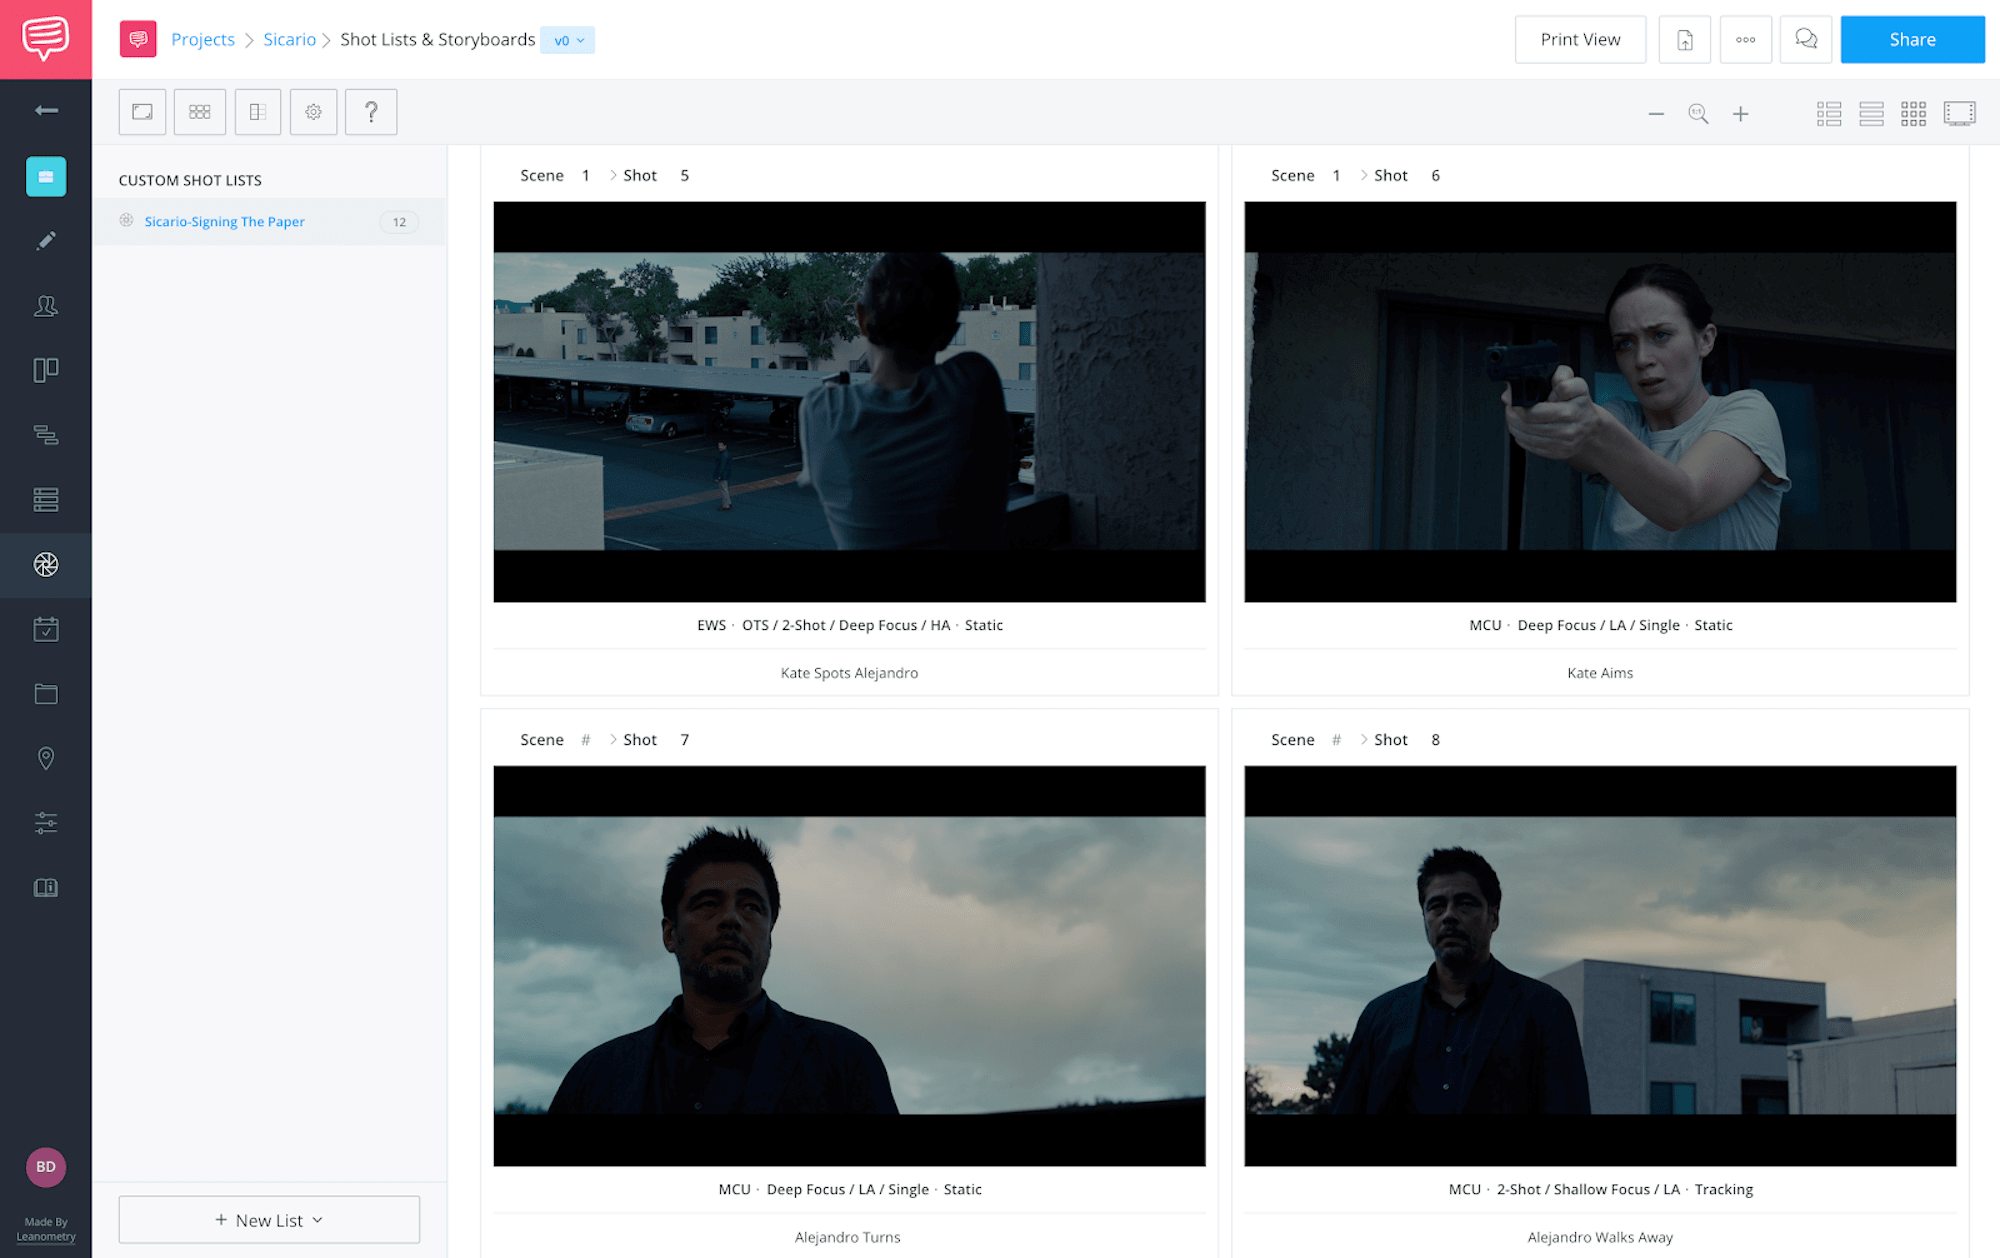Click the blue Share button
This screenshot has width=2000, height=1258.
[1912, 40]
